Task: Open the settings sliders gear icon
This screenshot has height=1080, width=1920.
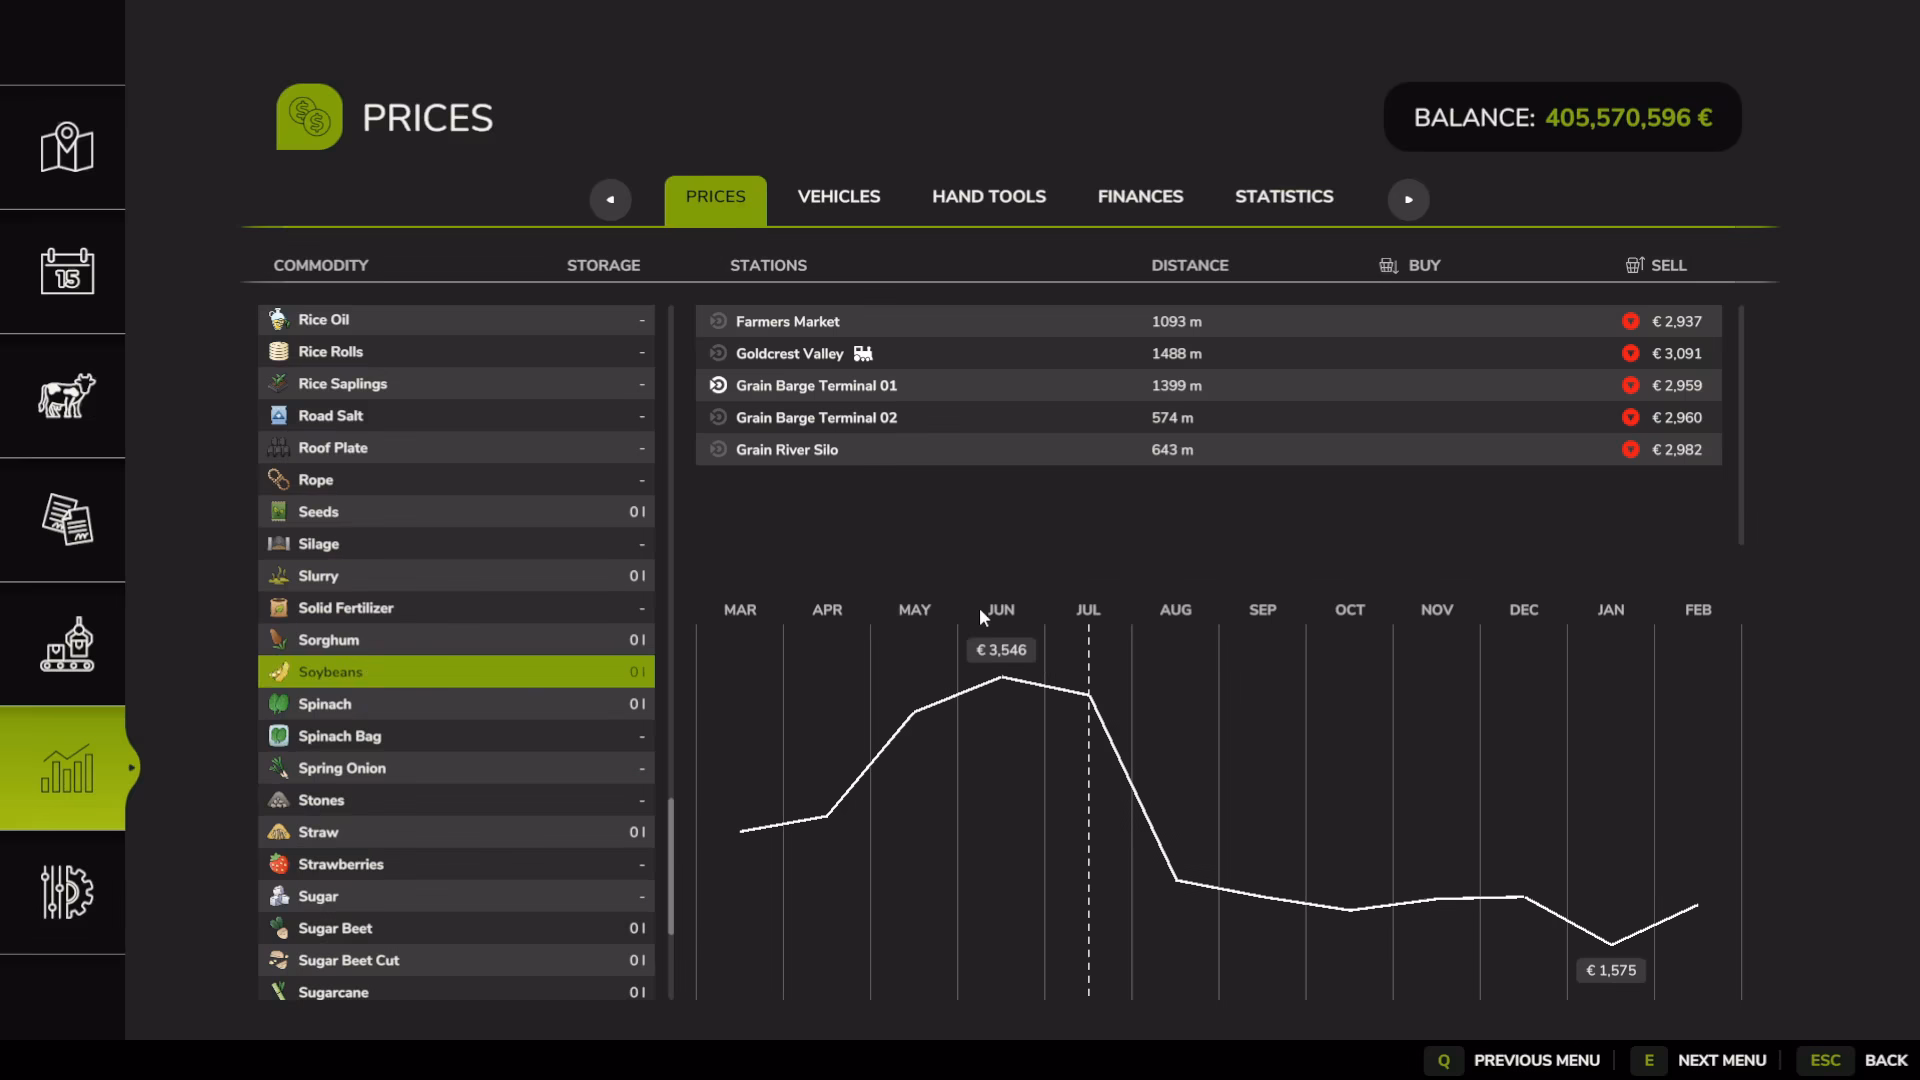Action: (x=67, y=892)
